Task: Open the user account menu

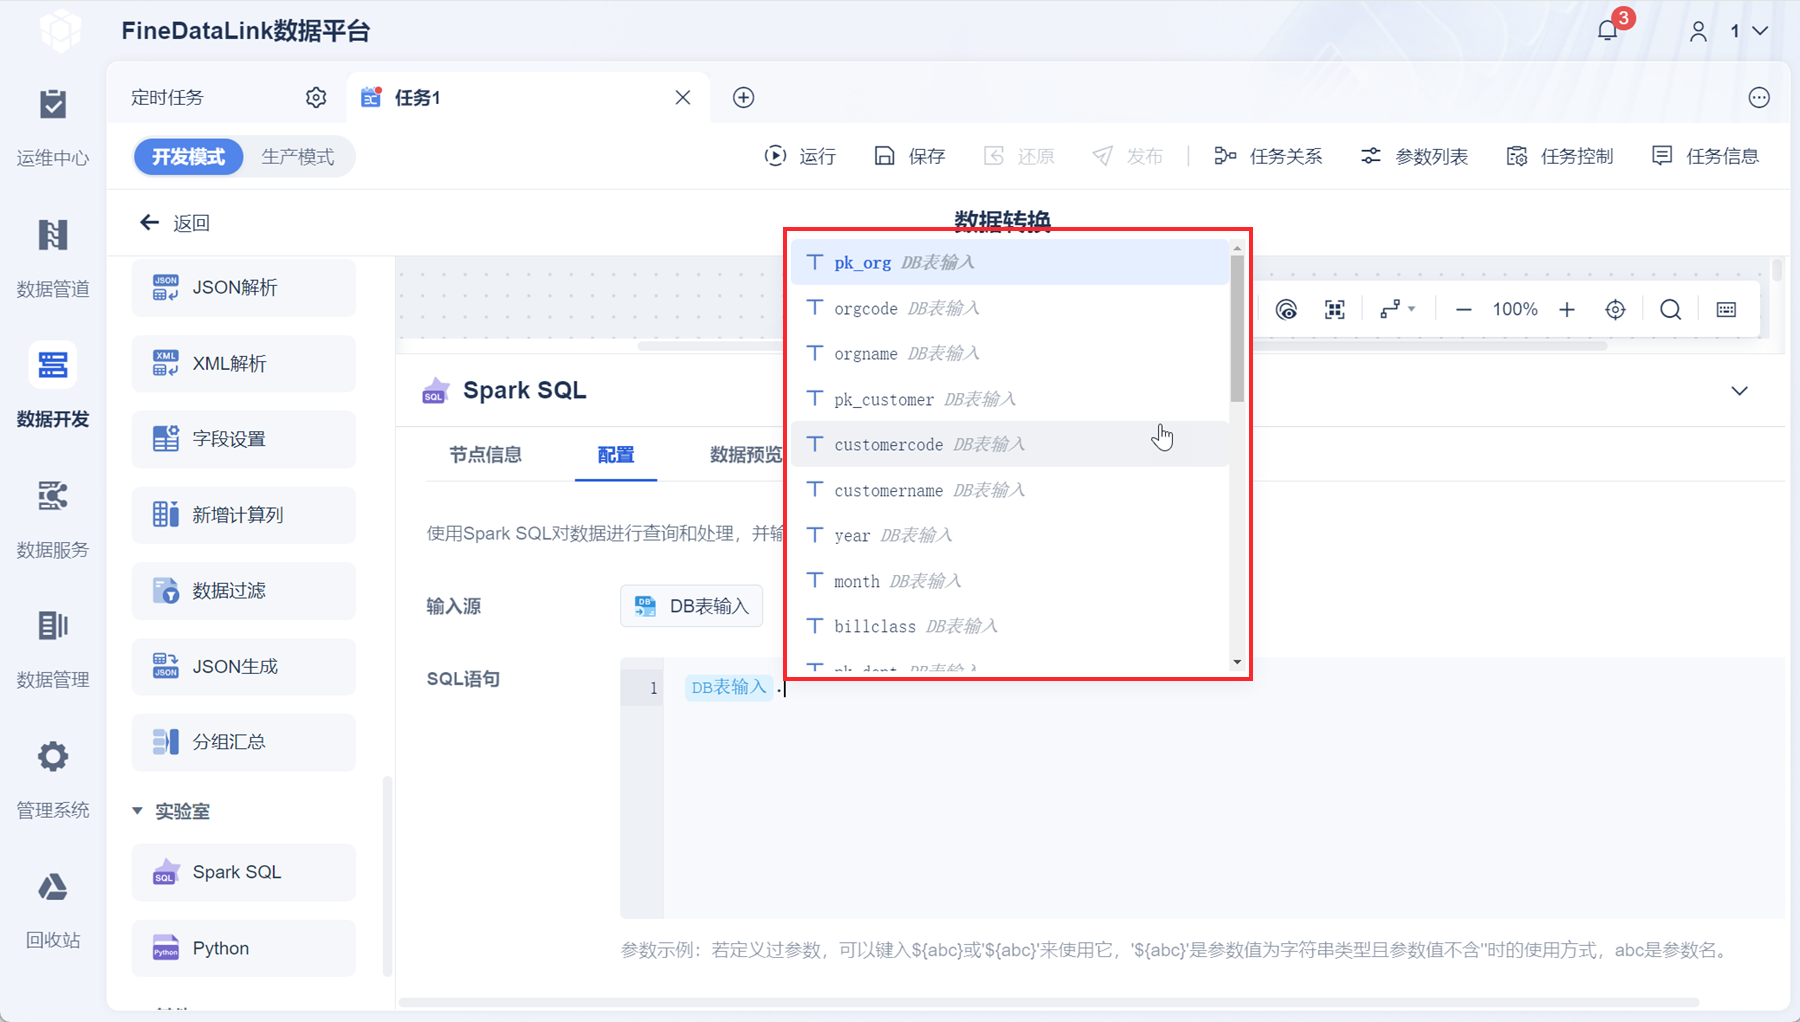Action: [x=1731, y=31]
